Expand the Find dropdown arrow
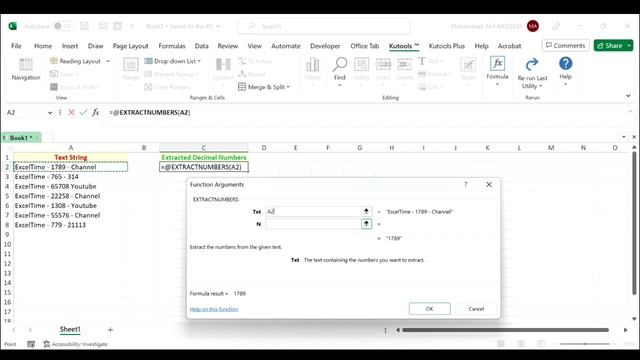The image size is (640, 360). 340,85
